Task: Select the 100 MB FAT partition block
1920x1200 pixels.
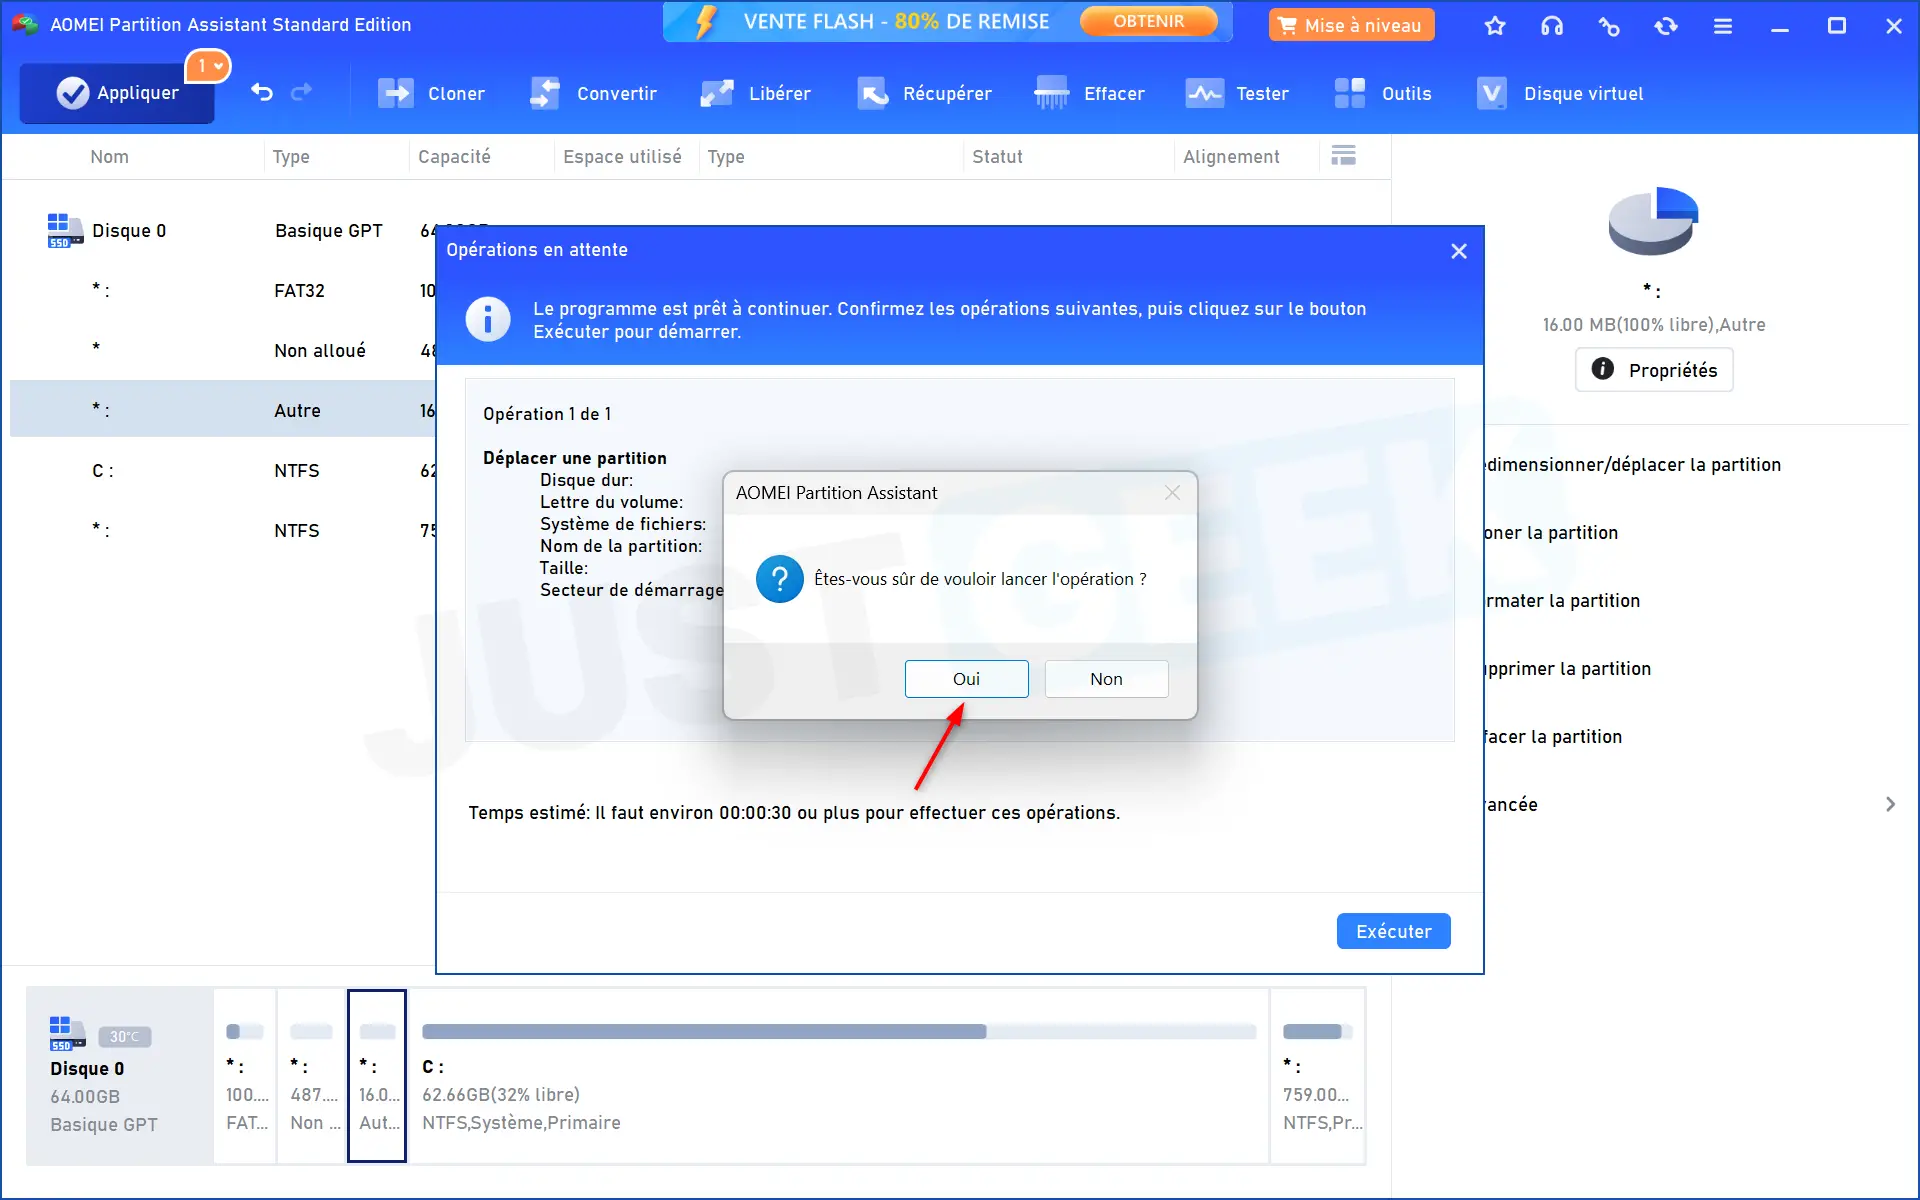Action: (x=246, y=1076)
